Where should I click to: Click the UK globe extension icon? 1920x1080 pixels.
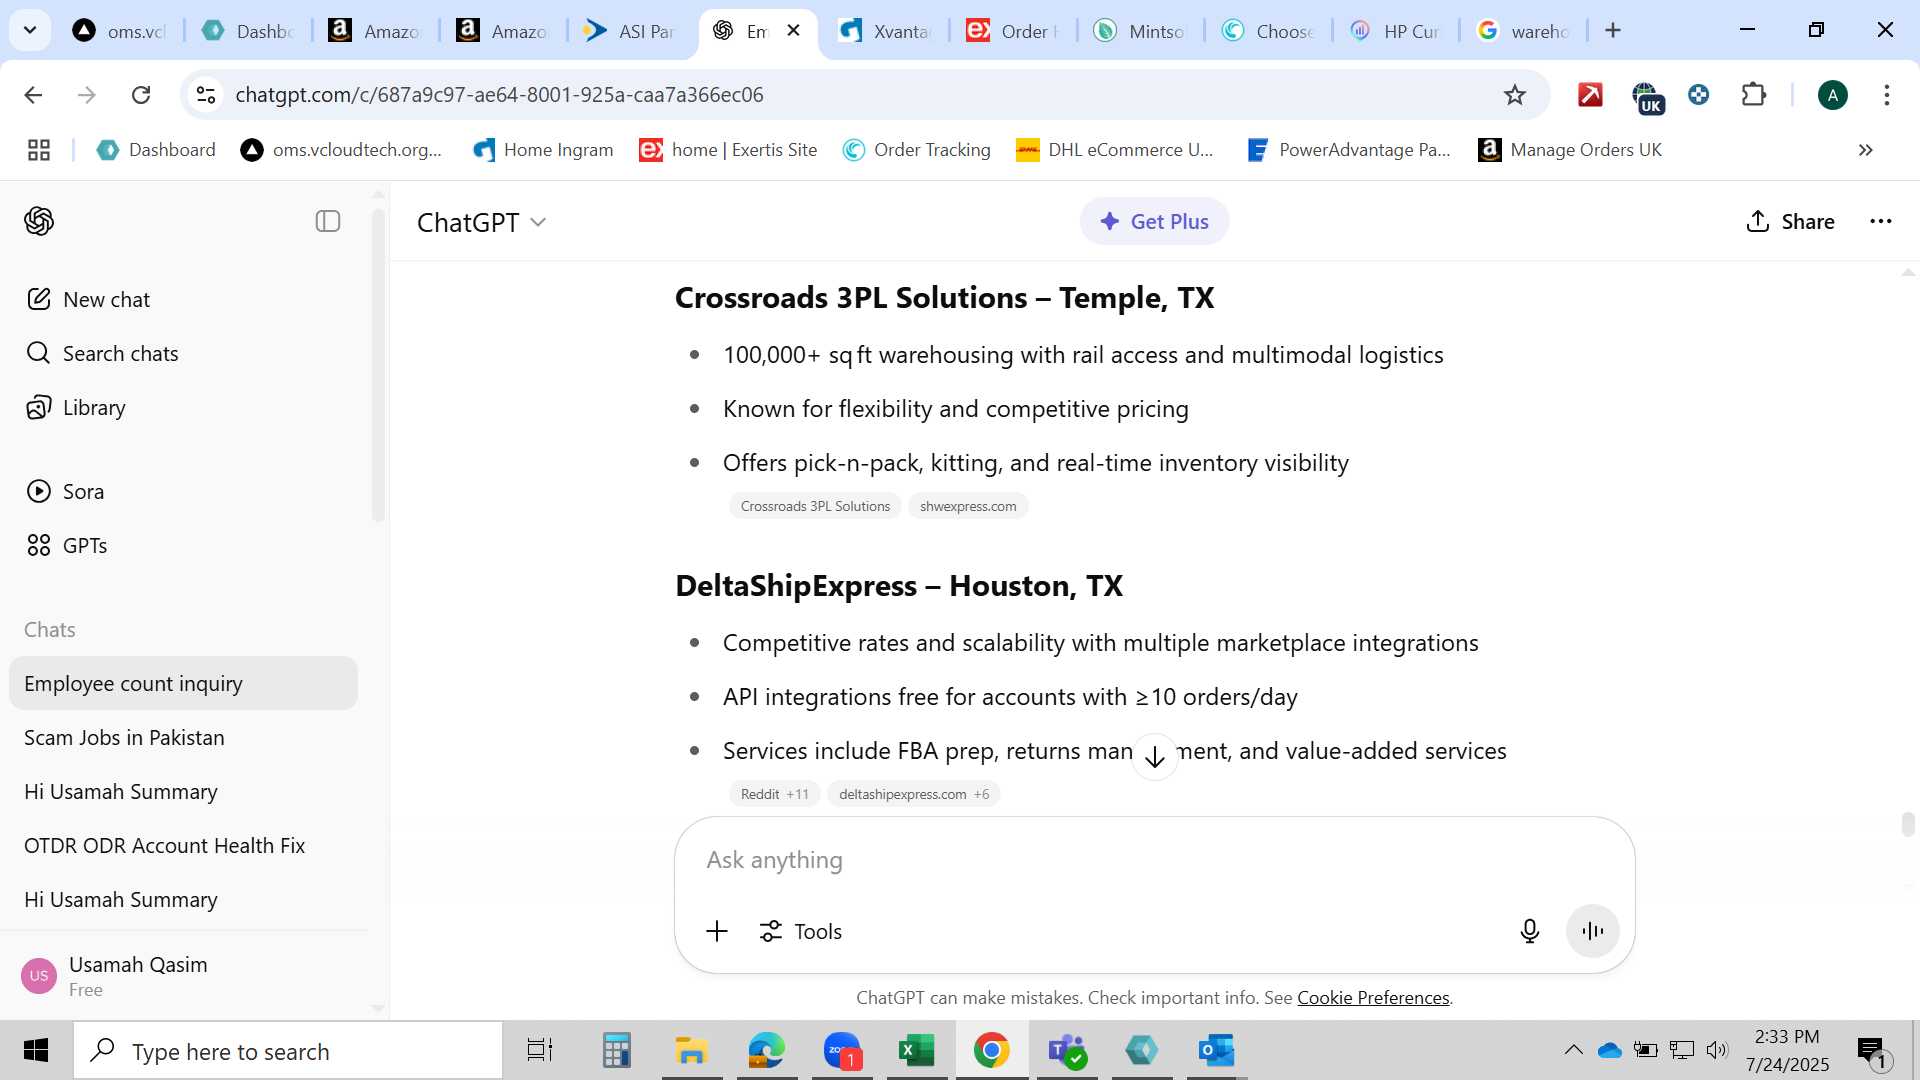tap(1646, 97)
